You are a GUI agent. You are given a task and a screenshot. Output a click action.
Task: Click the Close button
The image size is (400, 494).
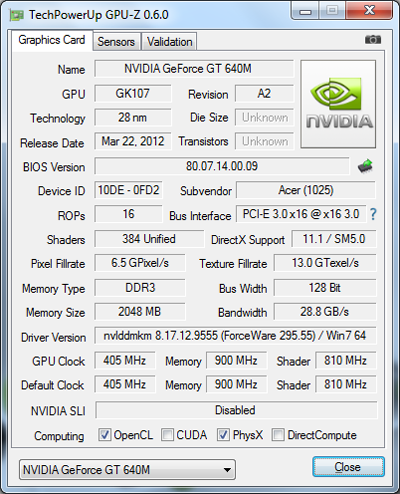tap(348, 467)
